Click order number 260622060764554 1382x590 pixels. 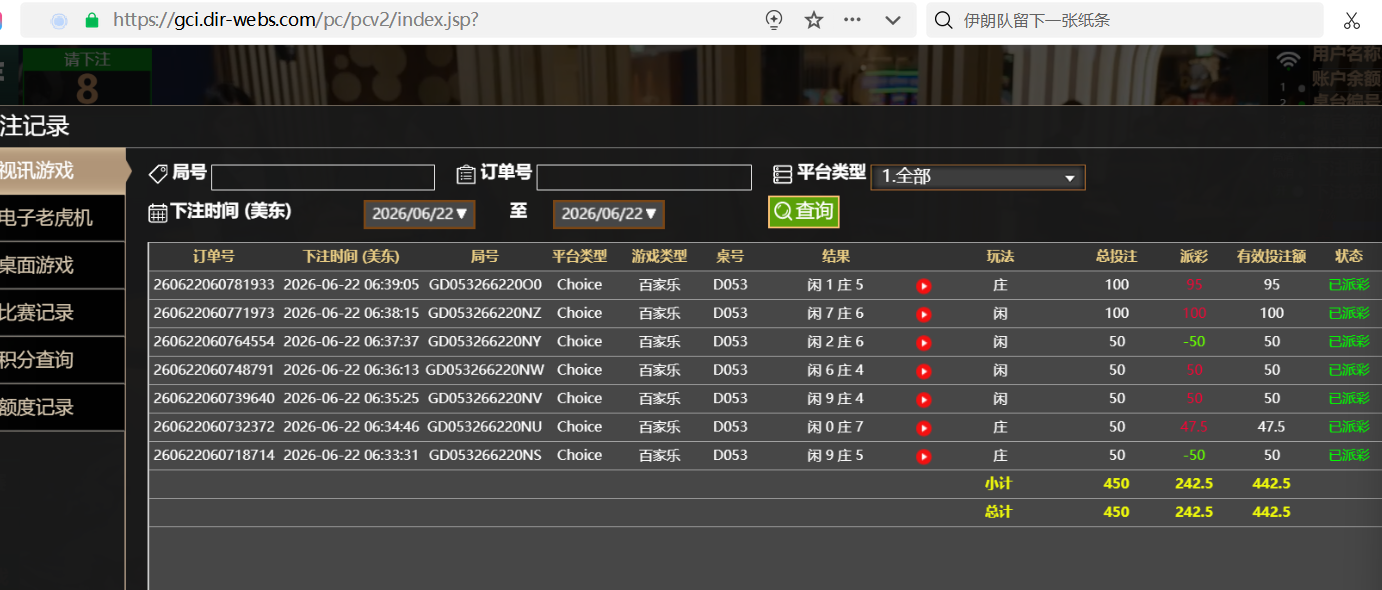pyautogui.click(x=214, y=342)
